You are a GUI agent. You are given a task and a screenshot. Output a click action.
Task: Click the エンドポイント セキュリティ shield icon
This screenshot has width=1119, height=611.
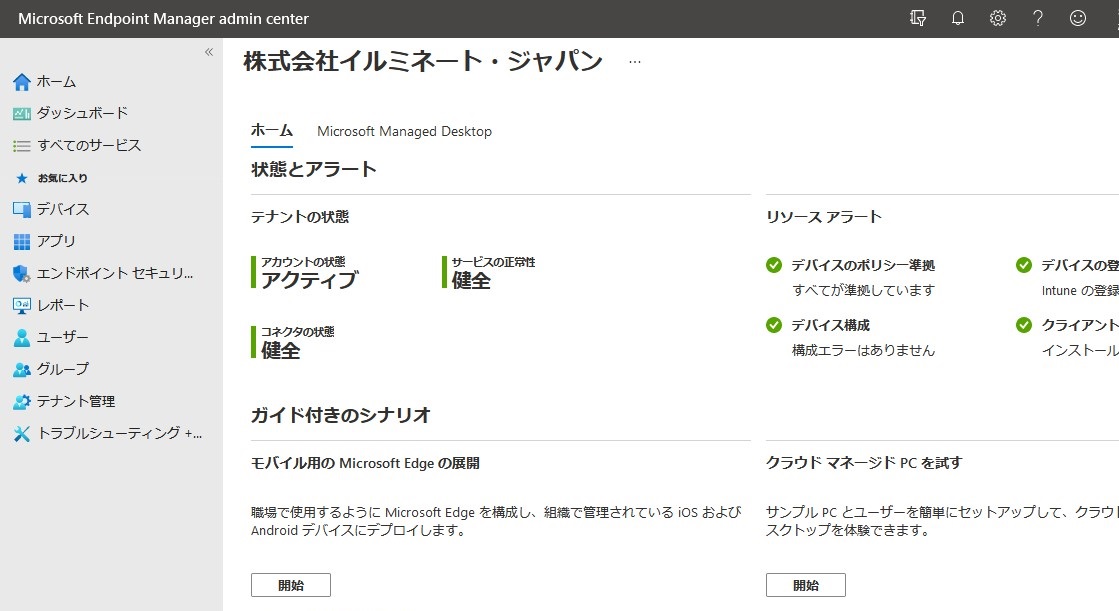pyautogui.click(x=22, y=273)
